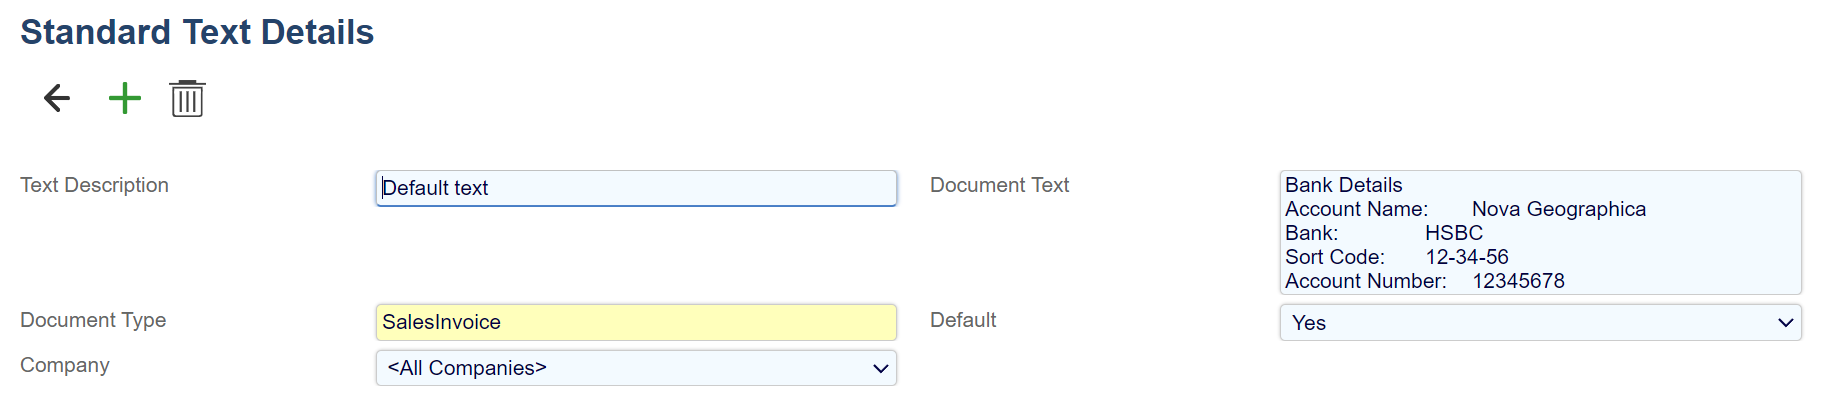Viewport: 1823px width, 402px height.
Task: Place cursor in account number 12345678
Action: [x=1518, y=281]
